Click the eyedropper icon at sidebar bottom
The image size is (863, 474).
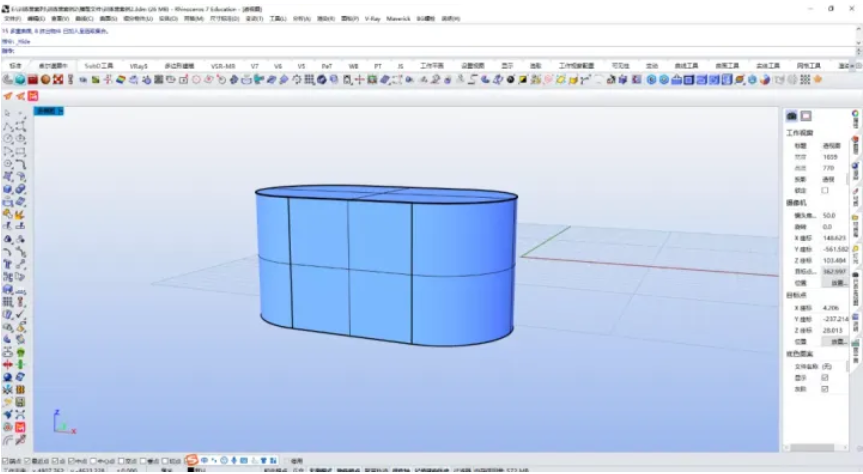20,440
